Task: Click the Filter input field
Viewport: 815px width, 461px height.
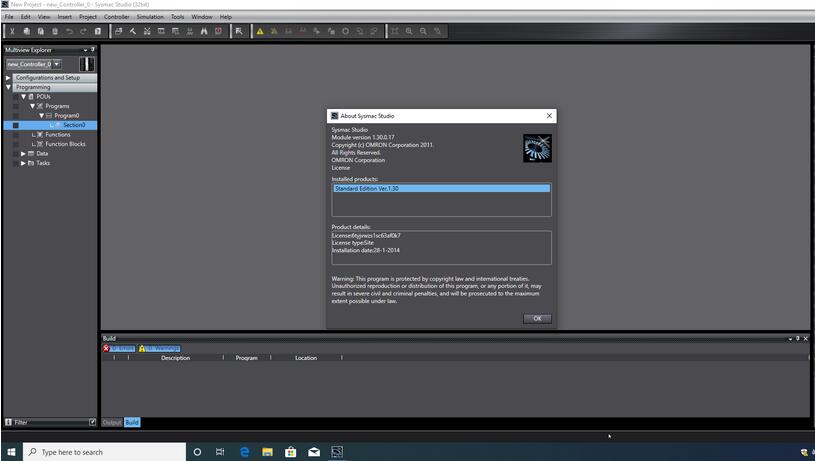Action: pos(50,422)
